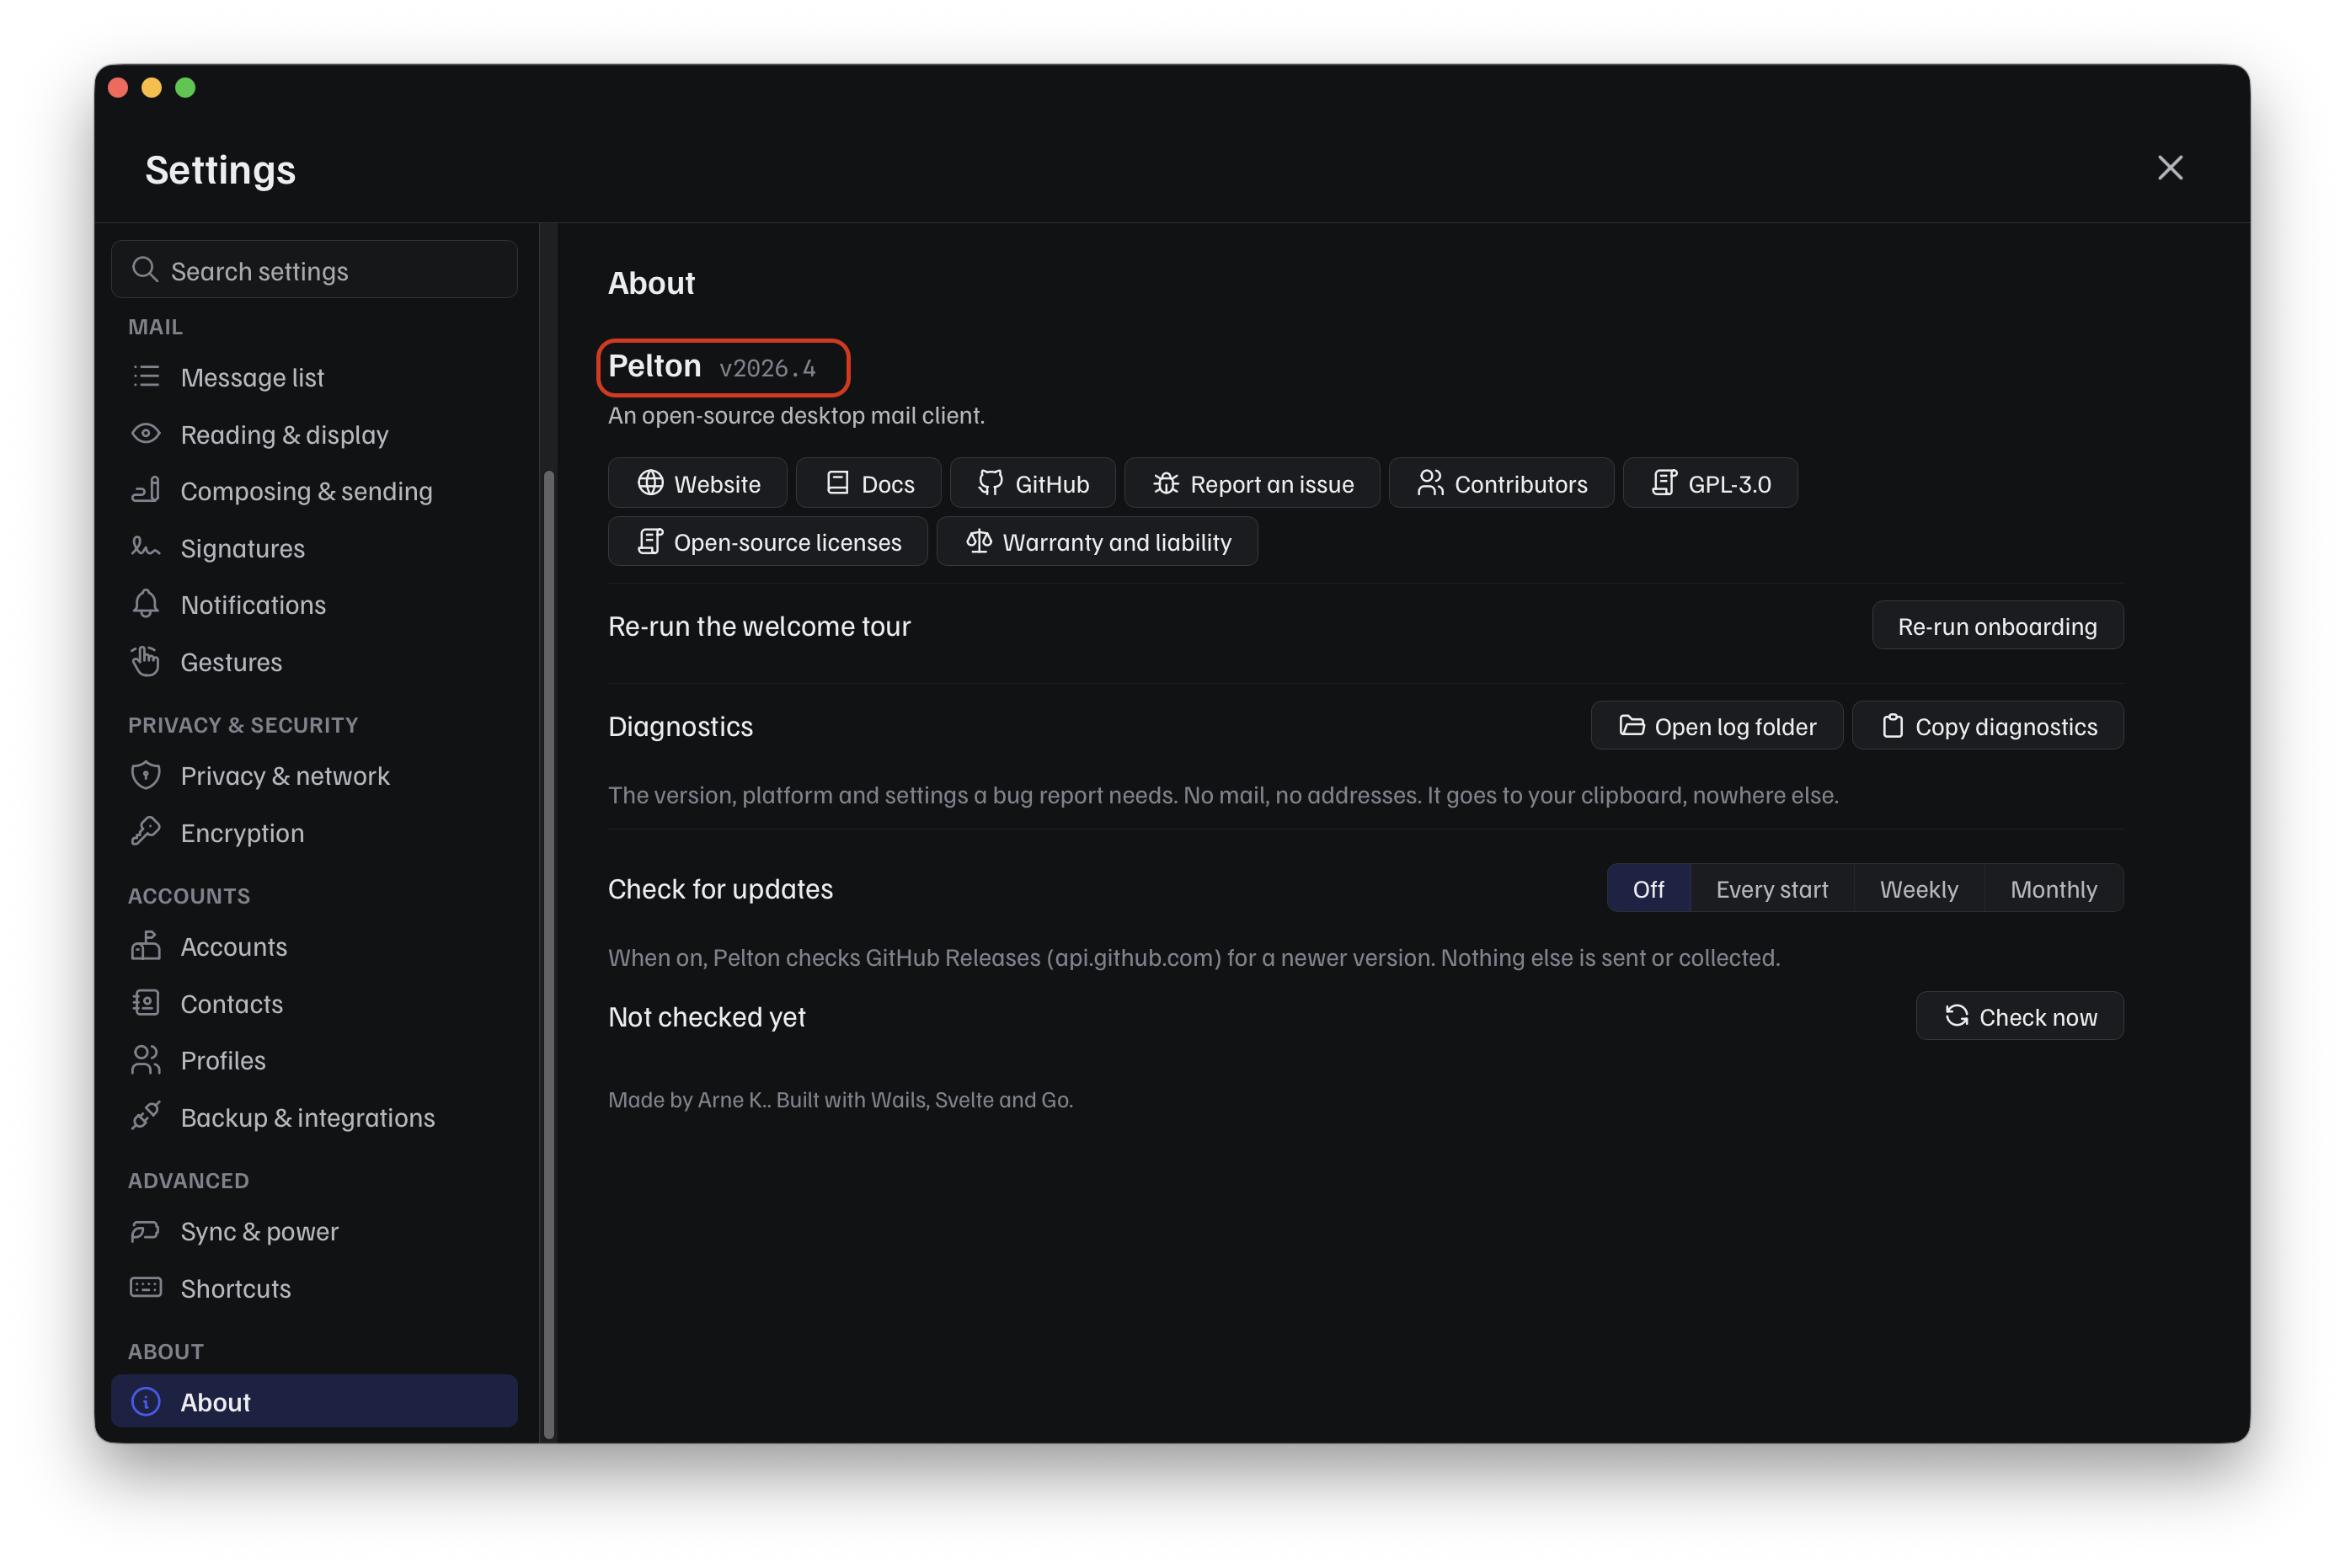The image size is (2345, 1568).
Task: Click the Backup & integrations plug icon
Action: pos(146,1117)
